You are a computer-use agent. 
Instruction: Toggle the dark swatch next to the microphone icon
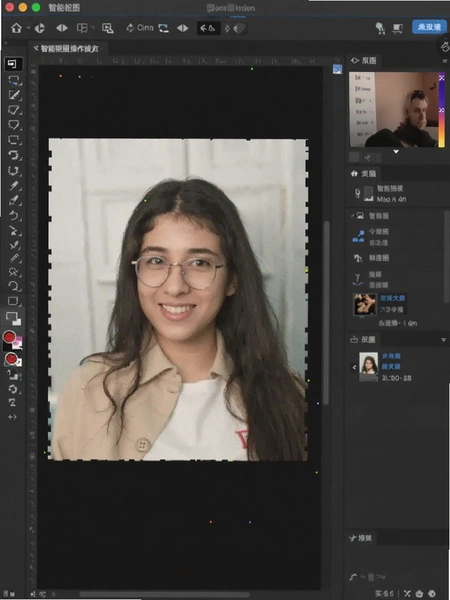(368, 194)
